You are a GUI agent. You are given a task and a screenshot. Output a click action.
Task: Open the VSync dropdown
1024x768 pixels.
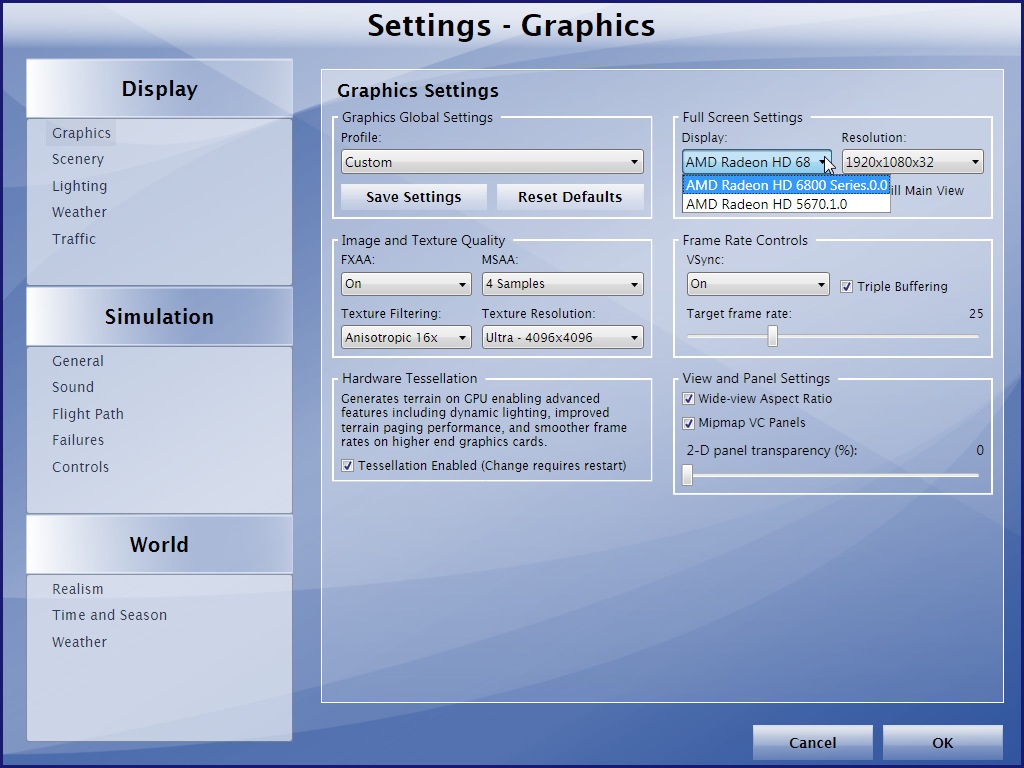757,284
